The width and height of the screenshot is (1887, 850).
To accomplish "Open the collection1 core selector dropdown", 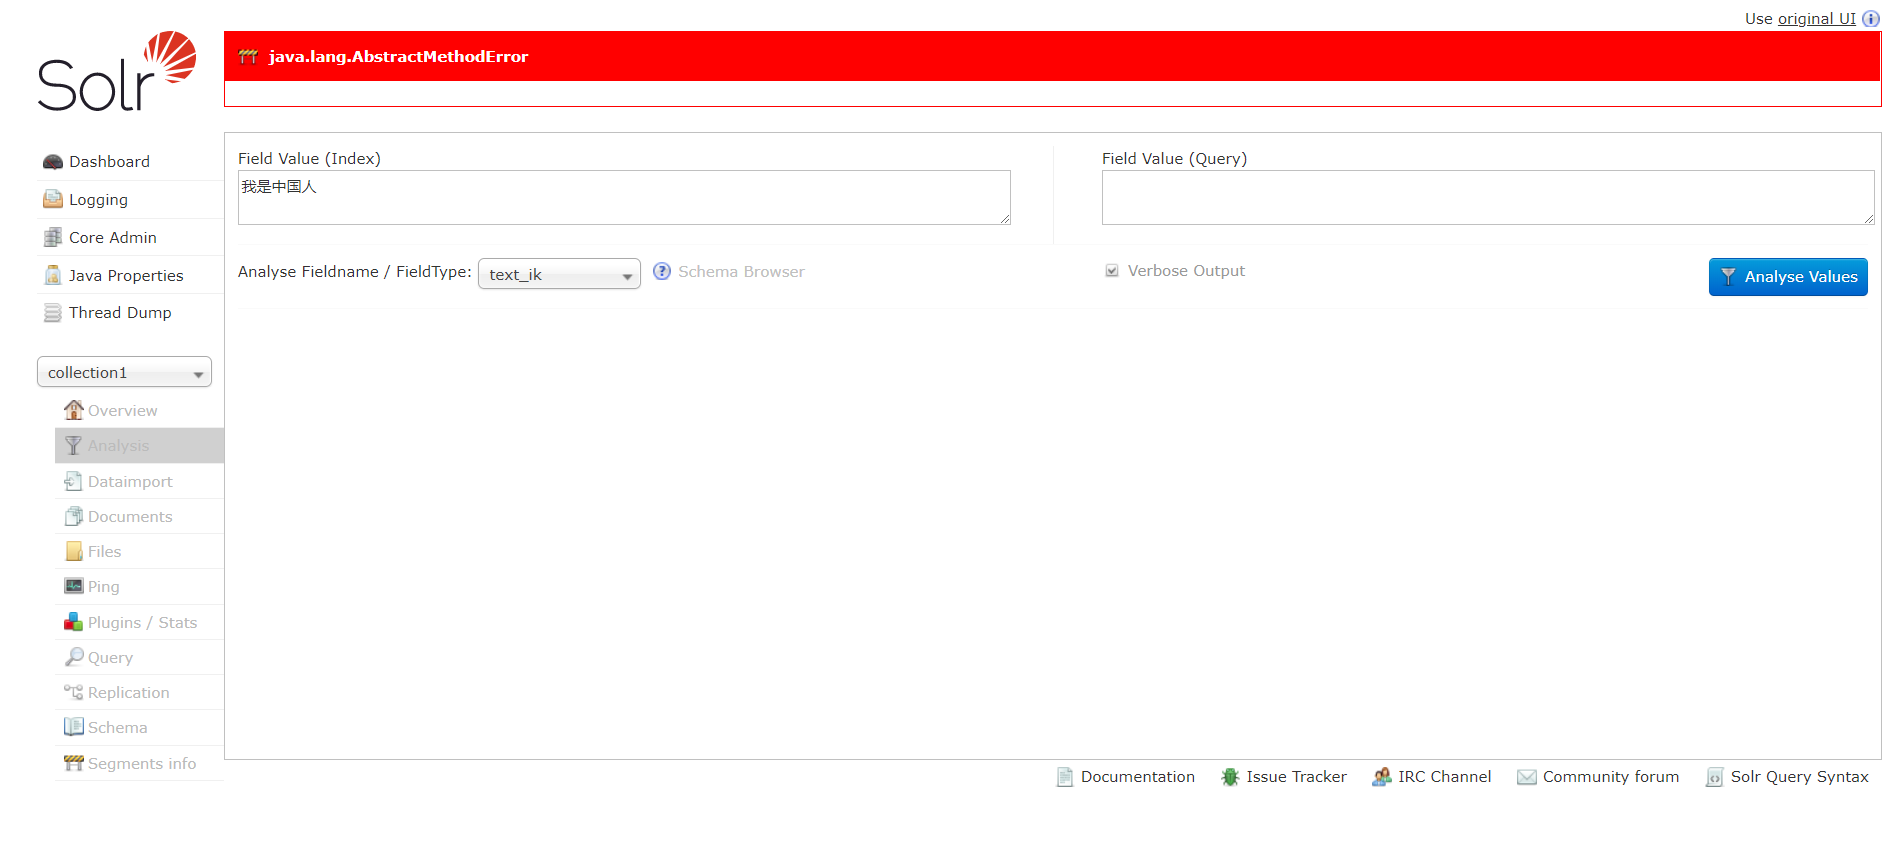I will click(124, 372).
